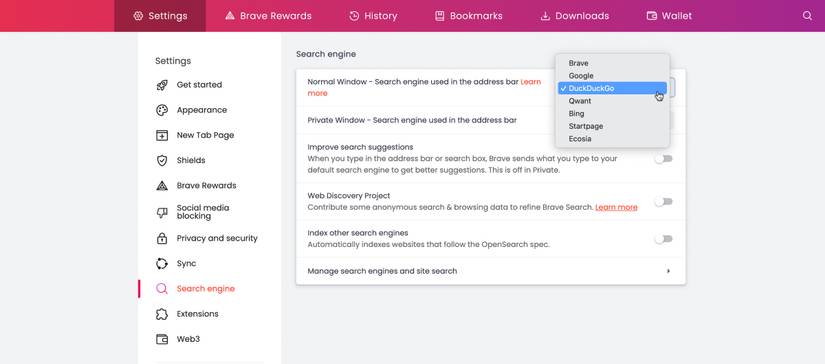825x364 pixels.
Task: Click the Sync icon in sidebar
Action: pyautogui.click(x=162, y=264)
